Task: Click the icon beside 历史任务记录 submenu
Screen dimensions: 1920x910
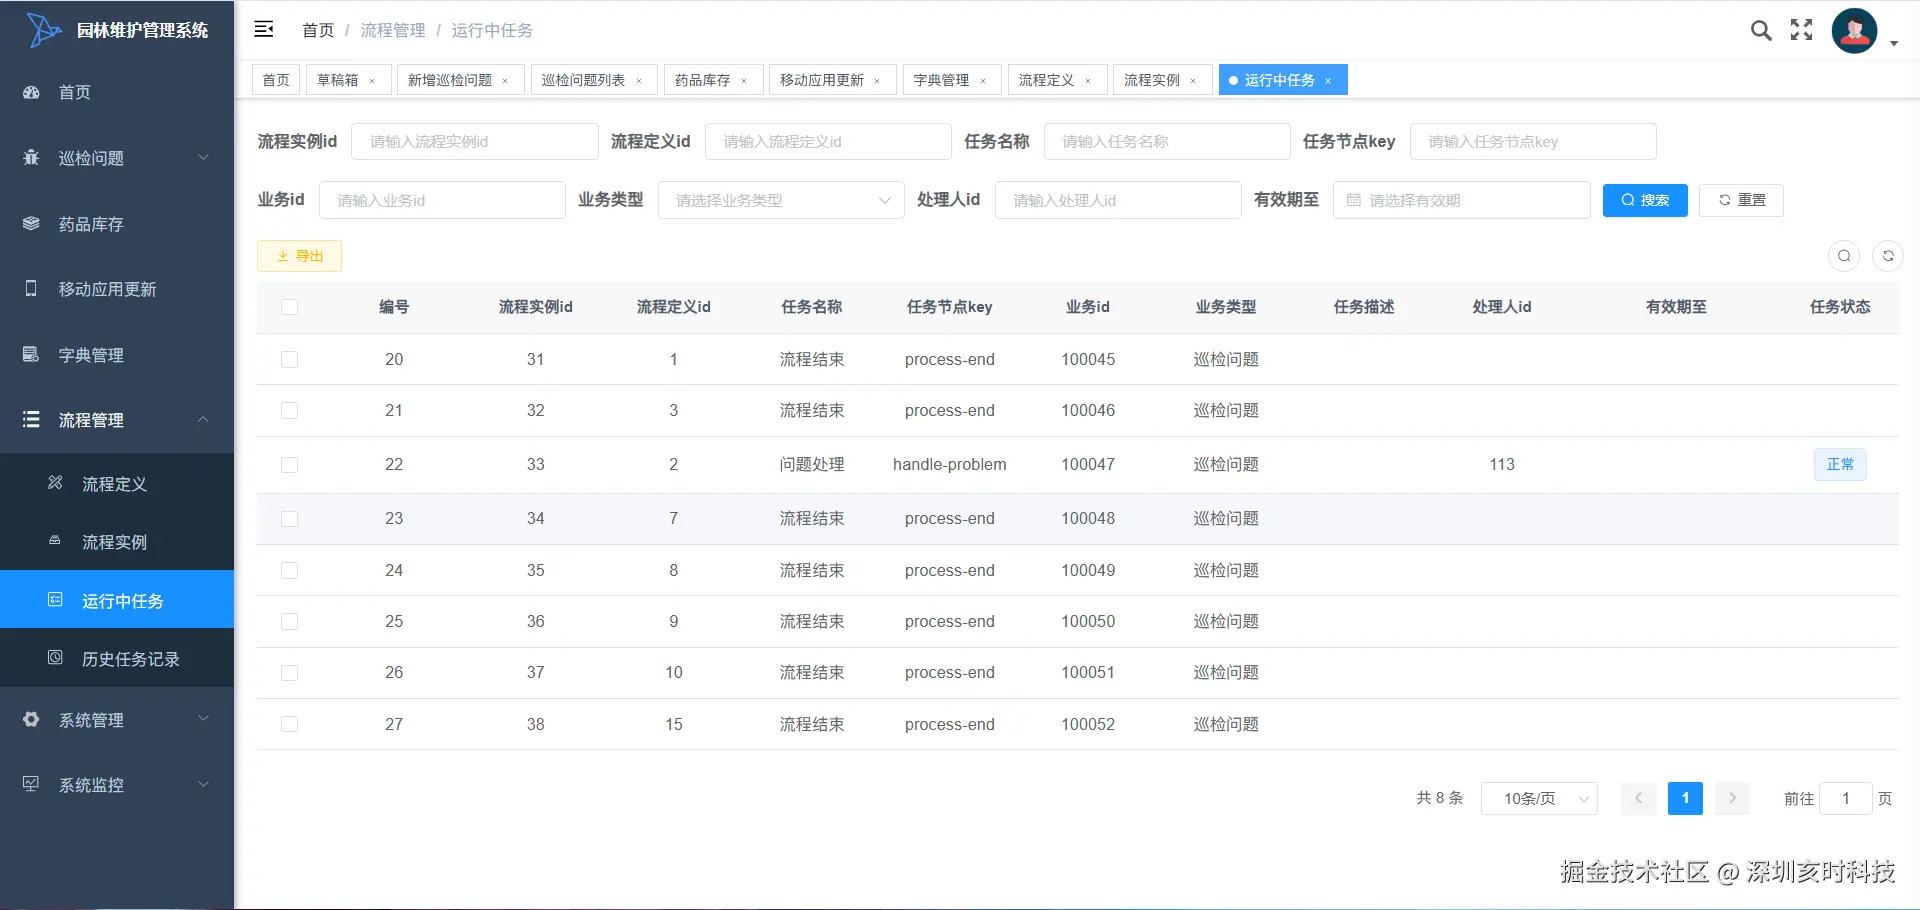Action: (55, 658)
